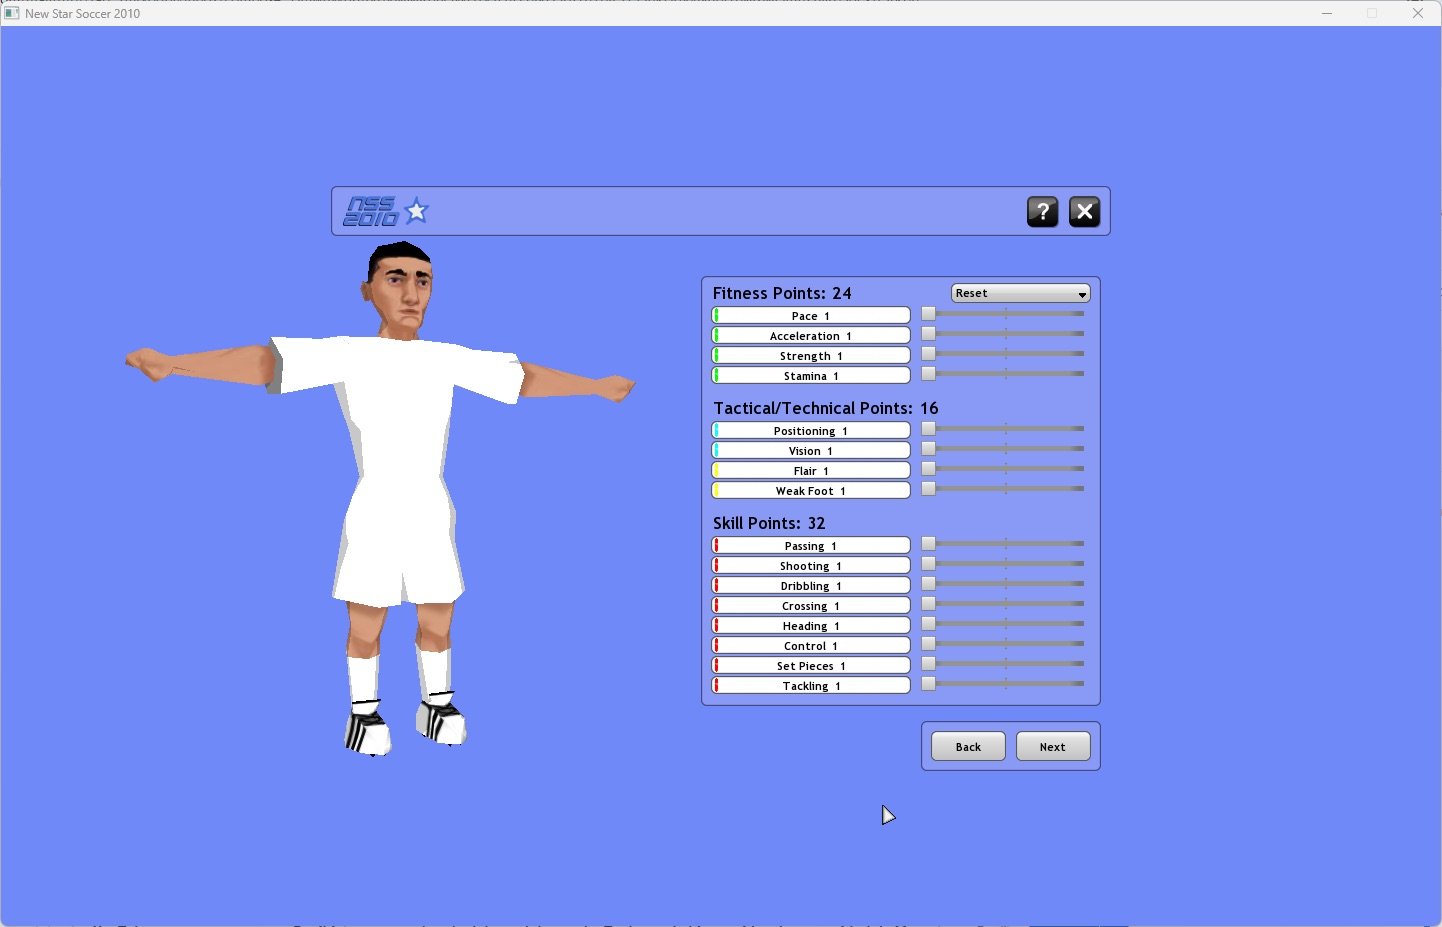Click the Flair slider track

[x=1008, y=469]
